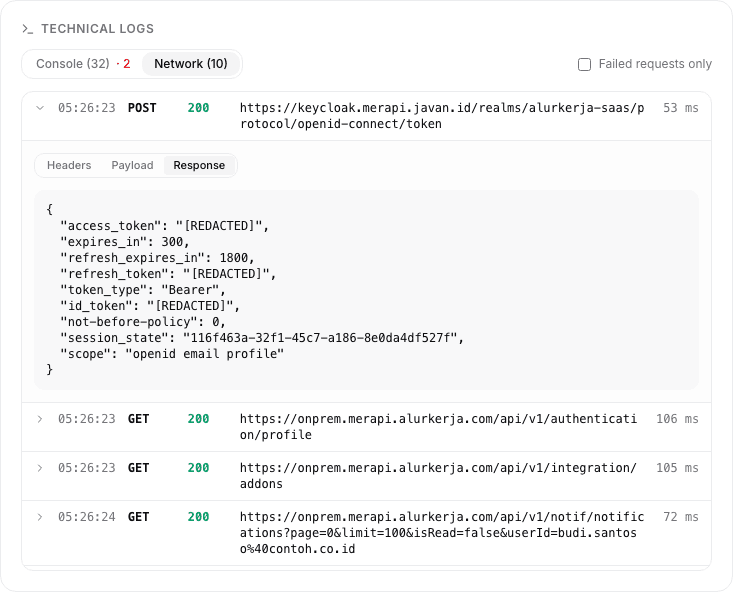Viewport: 734px width, 593px height.
Task: Enable Failed requests only checkbox
Action: [584, 64]
